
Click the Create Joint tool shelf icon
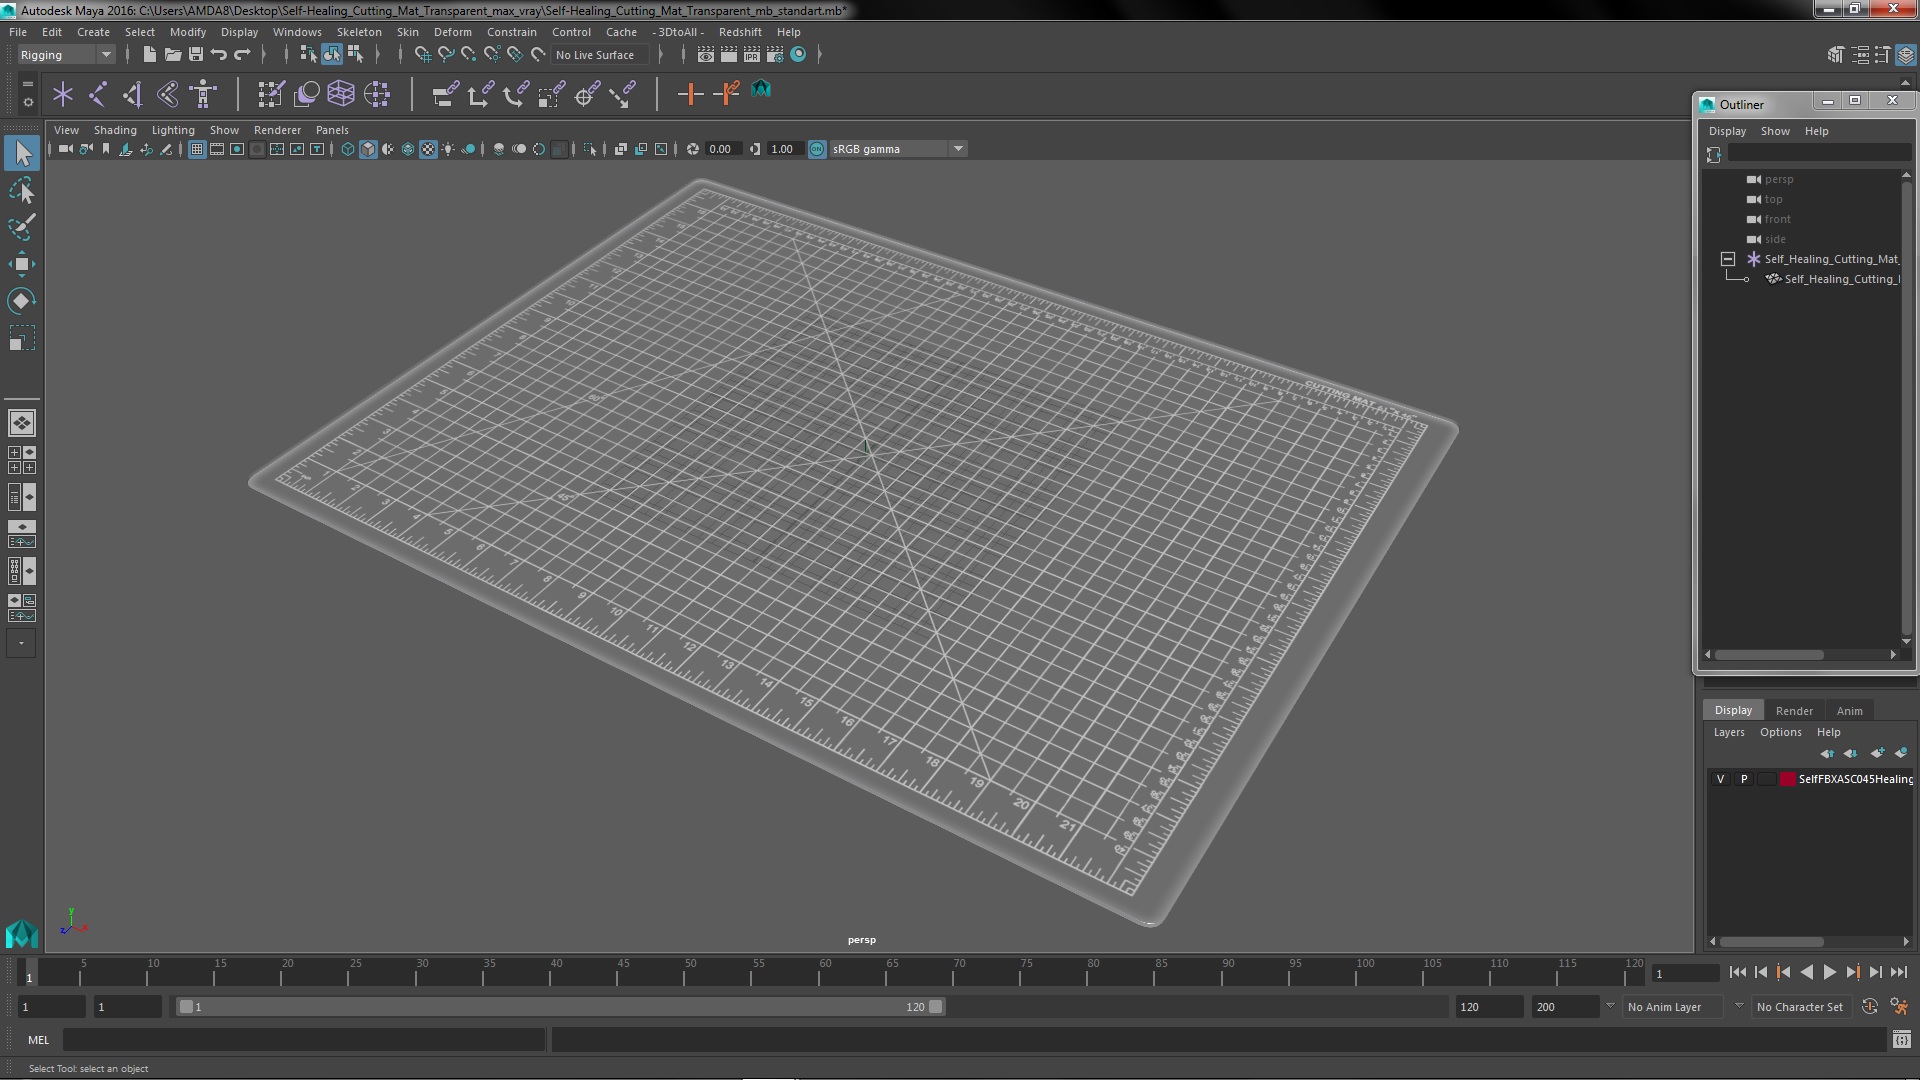97,94
